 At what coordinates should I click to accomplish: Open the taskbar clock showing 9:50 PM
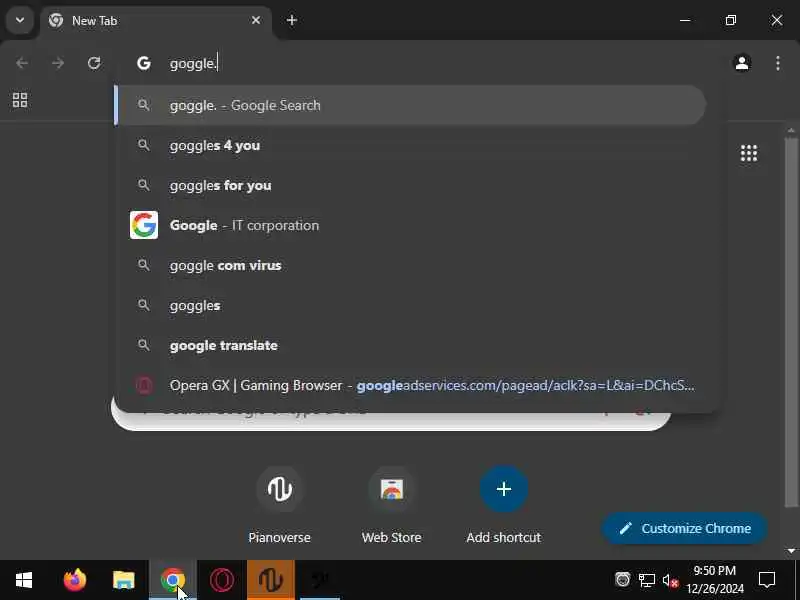click(x=714, y=580)
